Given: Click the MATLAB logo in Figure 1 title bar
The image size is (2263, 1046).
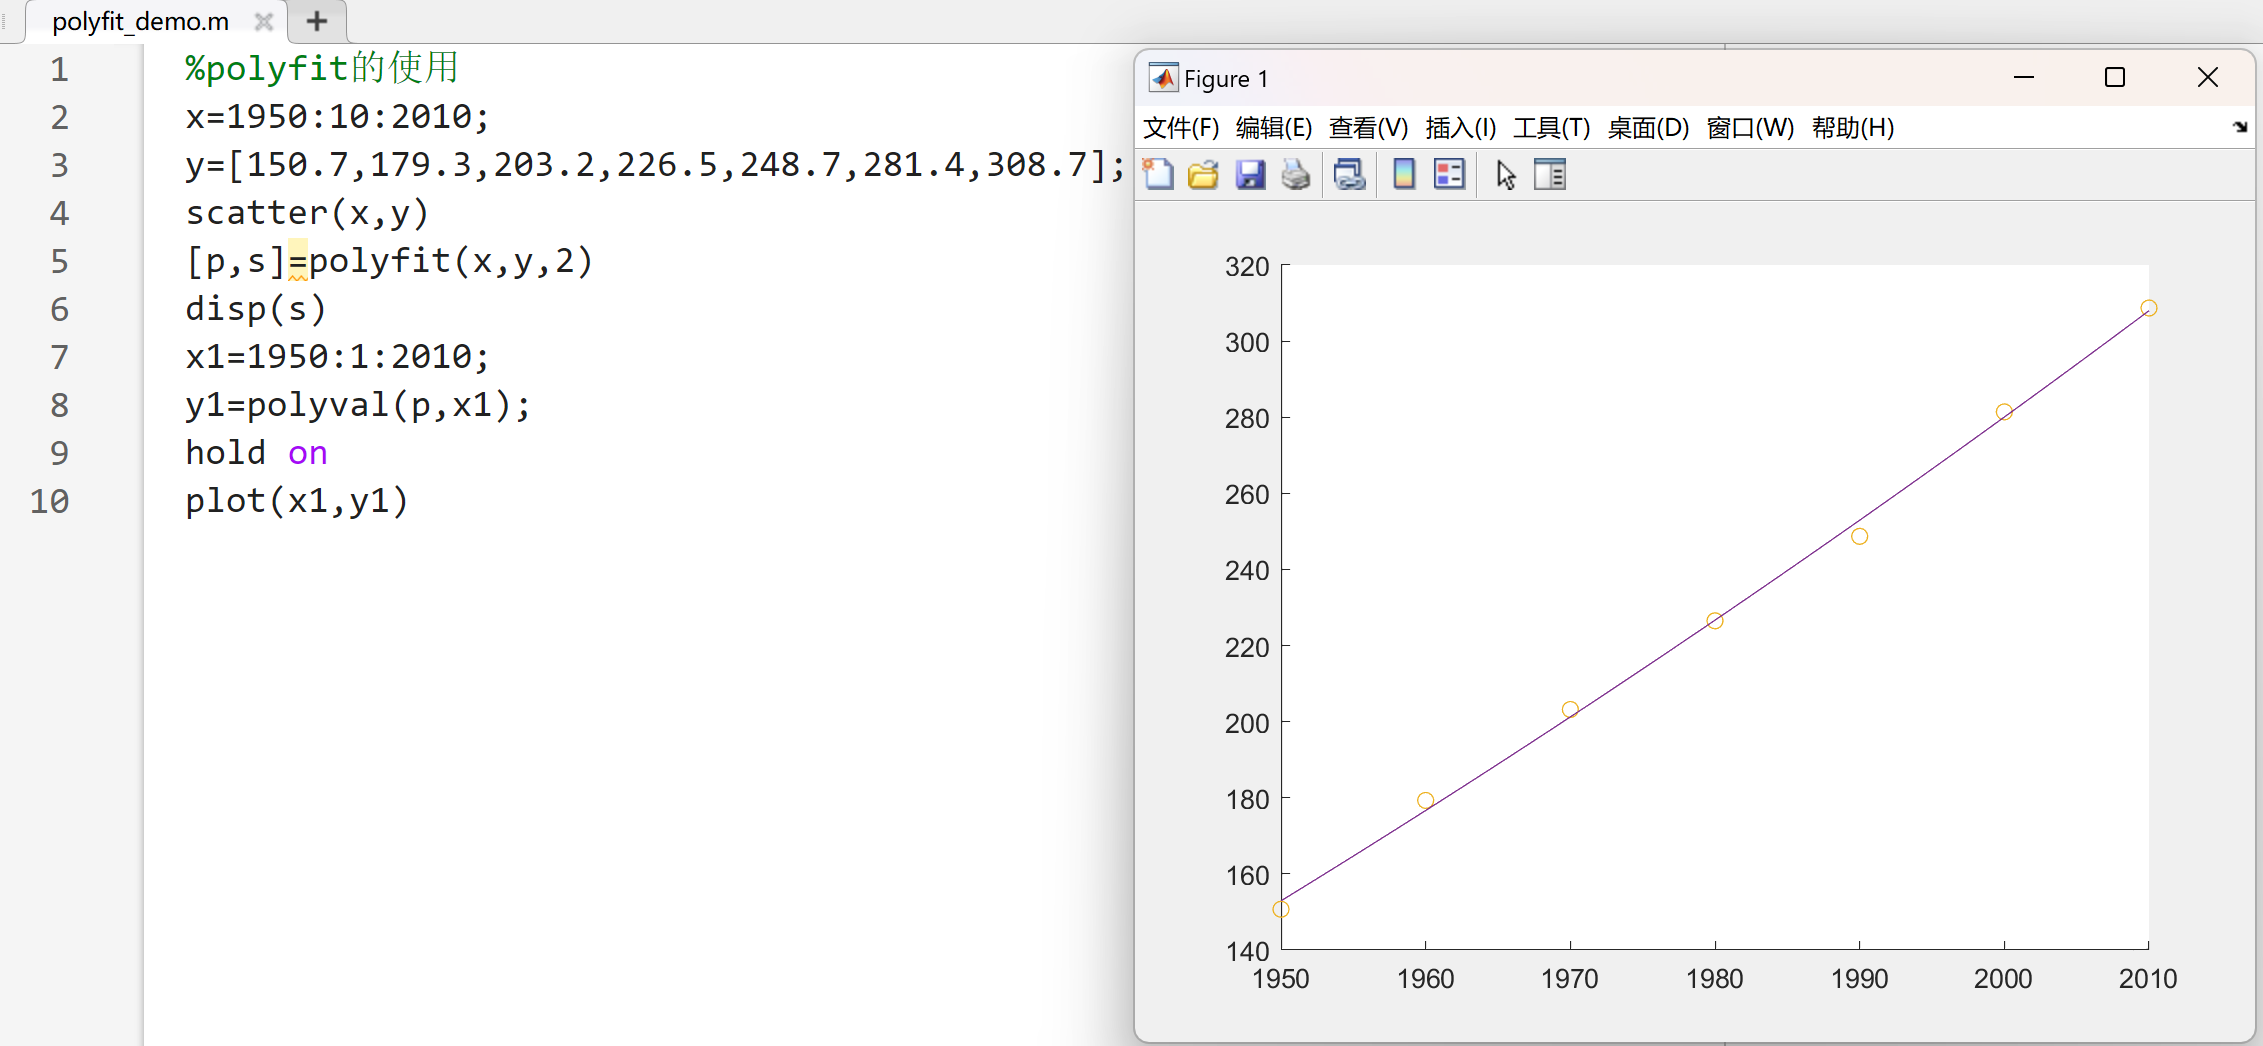Looking at the screenshot, I should [x=1163, y=78].
